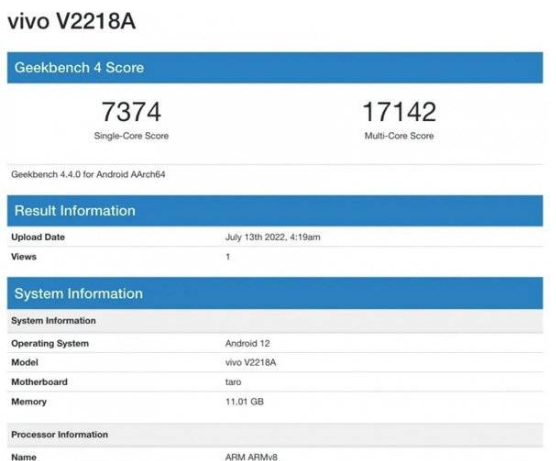Click the July 13th 2022 upload date value

pyautogui.click(x=273, y=237)
